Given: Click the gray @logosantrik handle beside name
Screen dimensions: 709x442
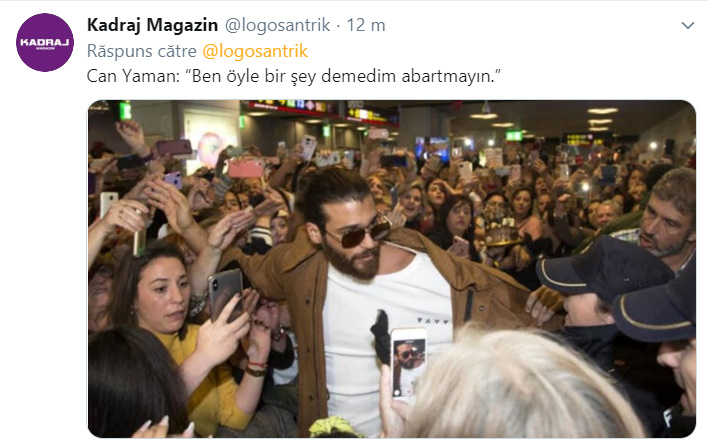Looking at the screenshot, I should point(278,25).
